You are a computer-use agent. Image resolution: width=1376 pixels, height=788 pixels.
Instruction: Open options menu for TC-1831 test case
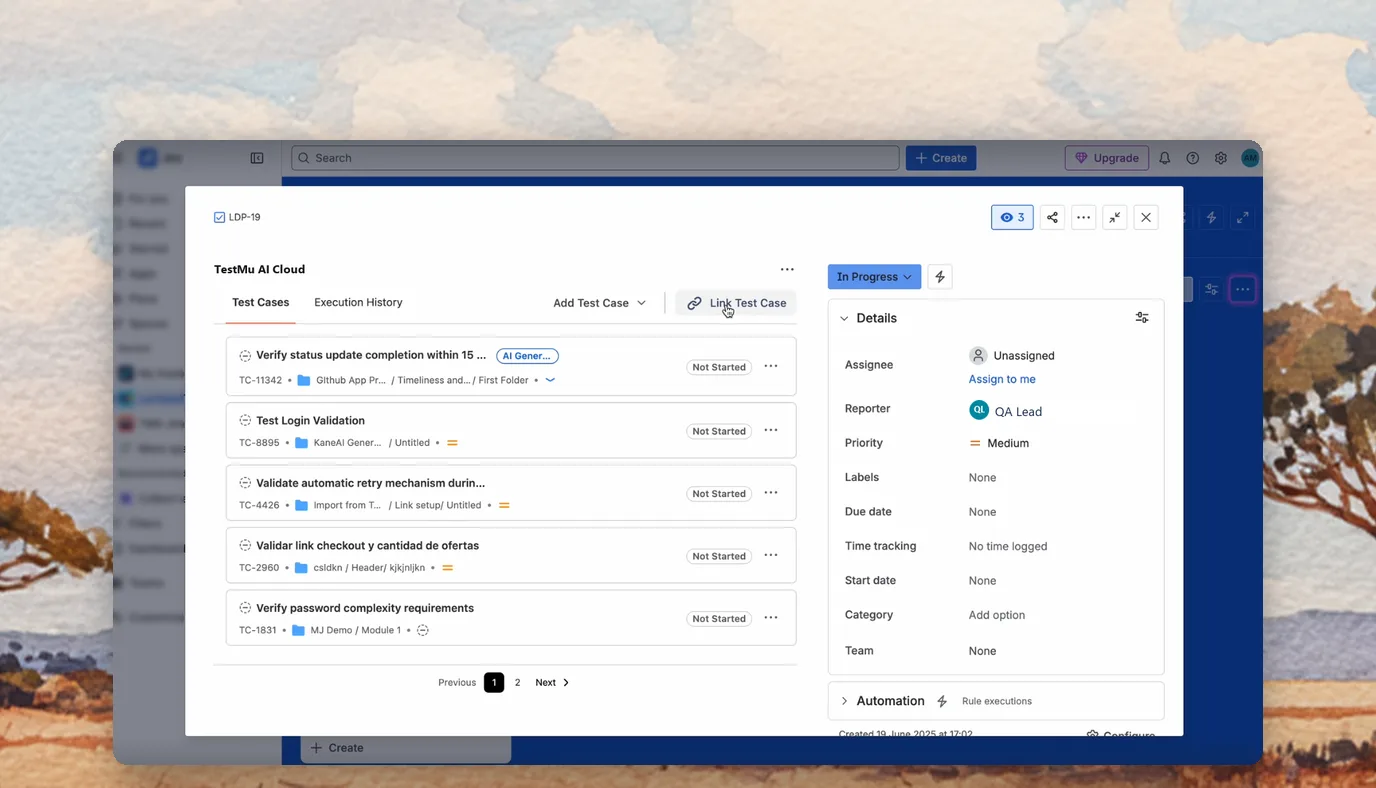pos(771,617)
